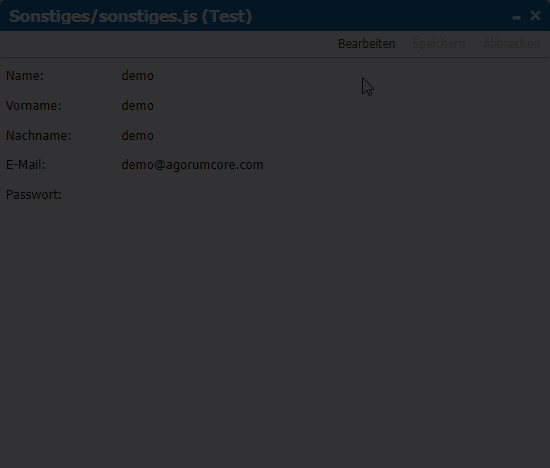Viewport: 550px width, 468px height.
Task: Click the empty toolbar space left of Bearbeiten
Action: [168, 44]
